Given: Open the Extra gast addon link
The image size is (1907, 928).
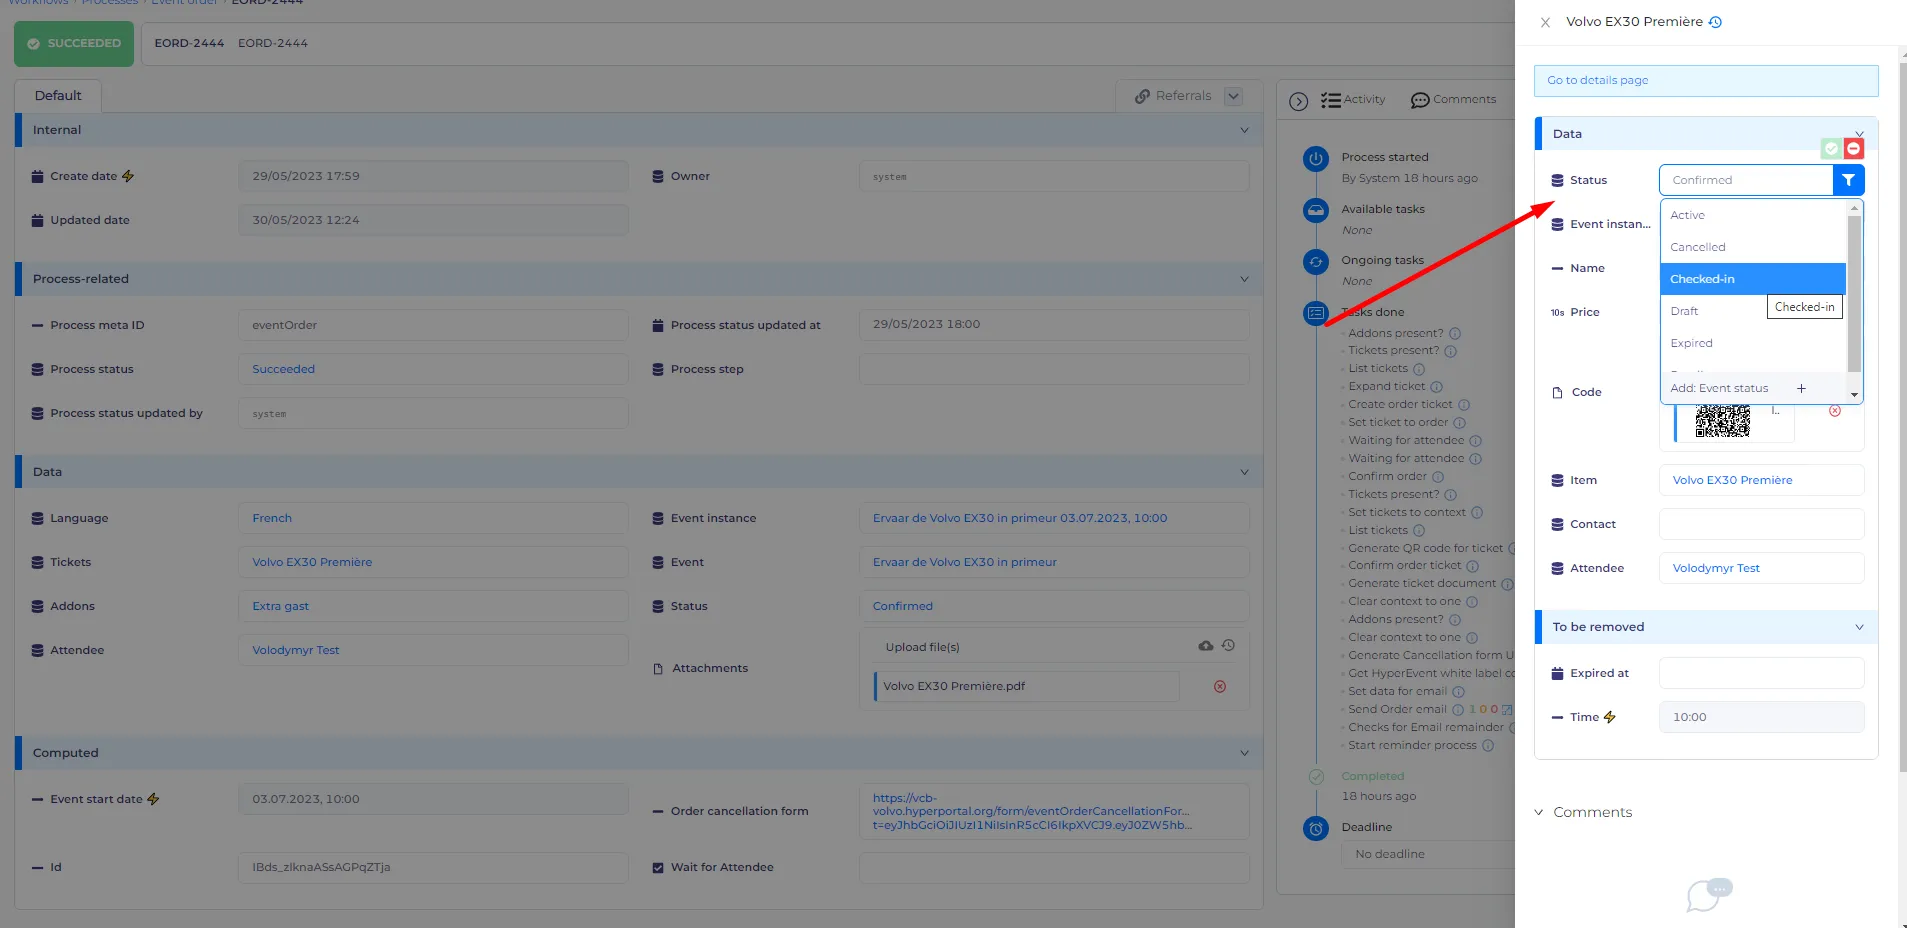Looking at the screenshot, I should pyautogui.click(x=280, y=606).
